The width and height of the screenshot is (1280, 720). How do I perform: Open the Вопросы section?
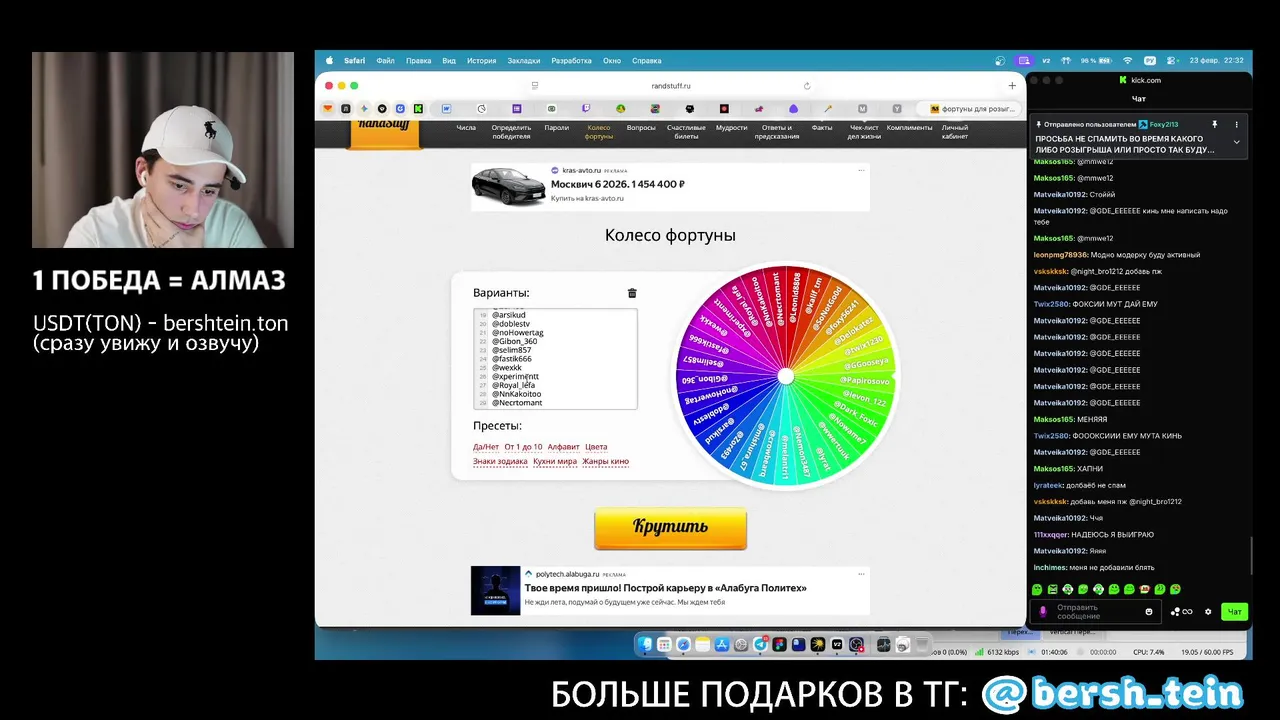point(641,128)
